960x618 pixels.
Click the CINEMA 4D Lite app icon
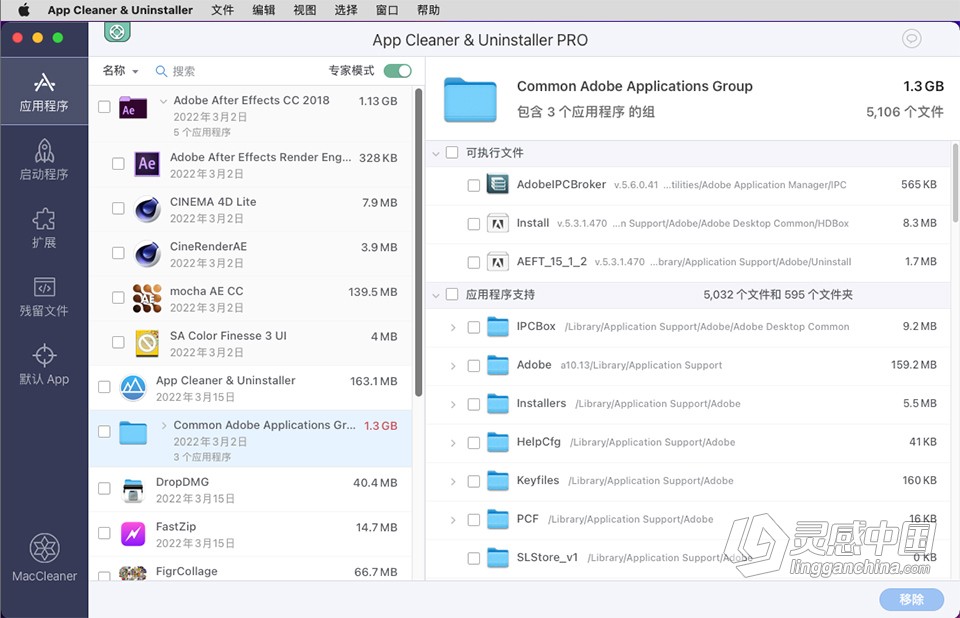(145, 208)
